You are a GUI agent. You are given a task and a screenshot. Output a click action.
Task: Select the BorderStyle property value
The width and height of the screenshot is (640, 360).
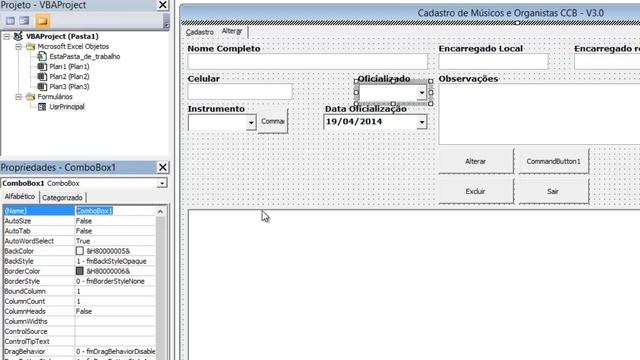coord(115,281)
